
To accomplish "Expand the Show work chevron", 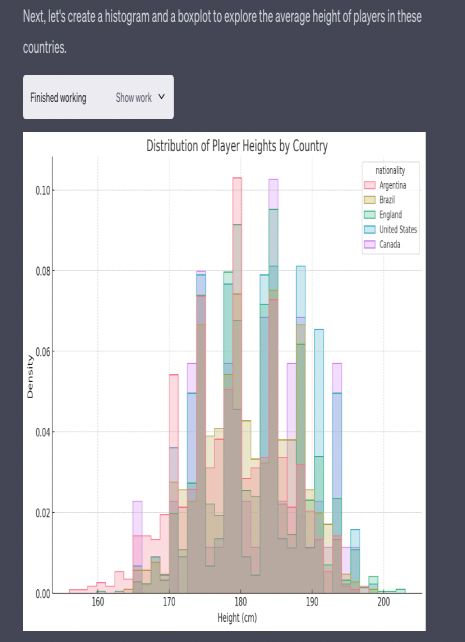I will tap(162, 97).
